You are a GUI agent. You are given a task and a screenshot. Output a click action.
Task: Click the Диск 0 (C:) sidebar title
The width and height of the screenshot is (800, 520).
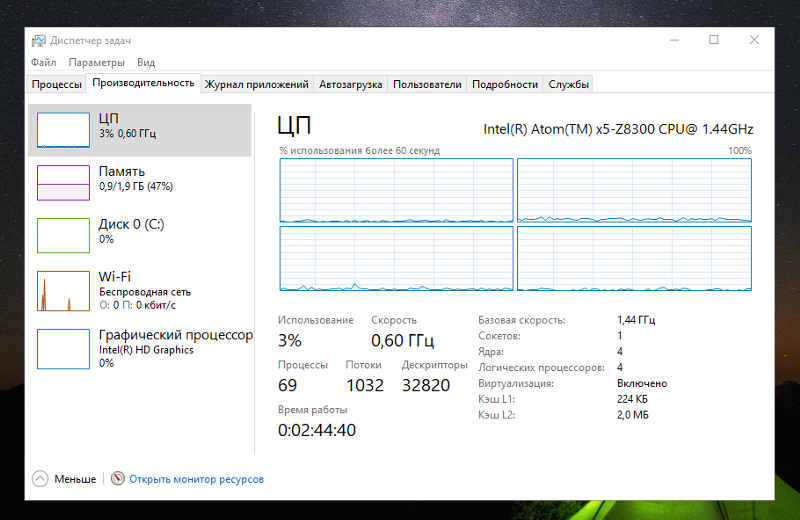132,224
